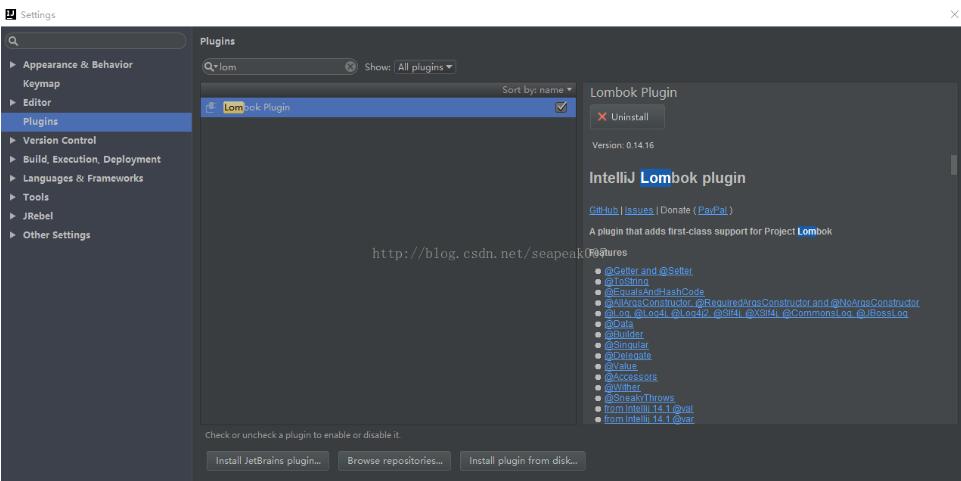Viewport: 961px width, 481px height.
Task: Open the Issues link
Action: [x=639, y=210]
